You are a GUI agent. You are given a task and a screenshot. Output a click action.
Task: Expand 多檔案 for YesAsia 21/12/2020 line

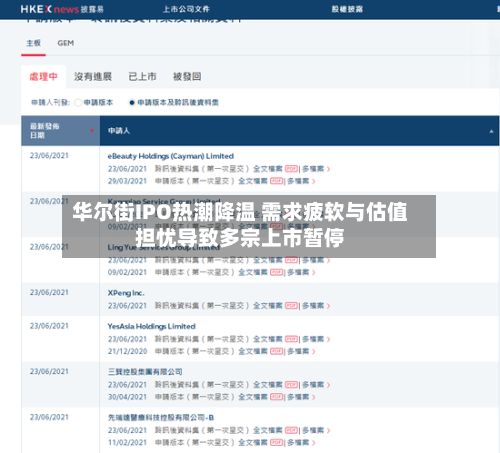click(x=301, y=351)
